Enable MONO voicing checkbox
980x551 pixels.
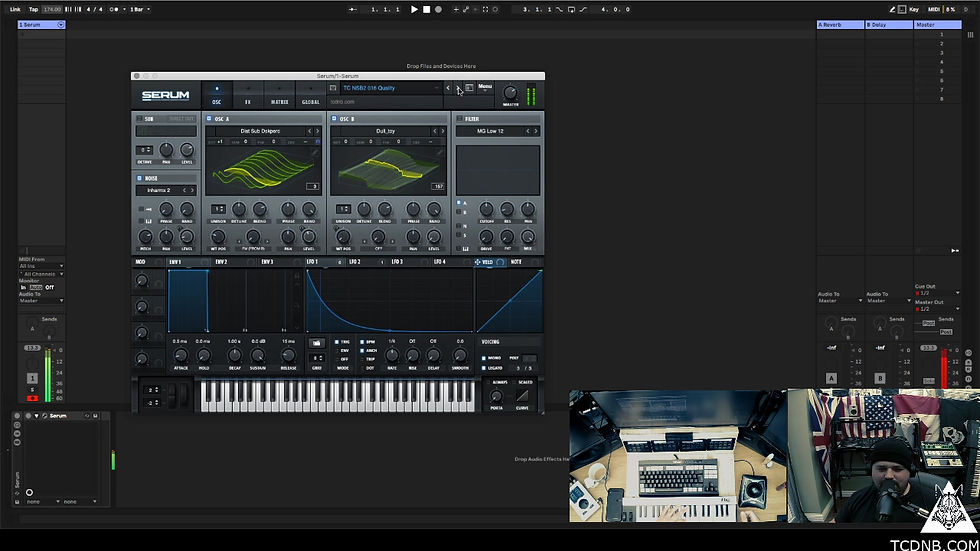[x=484, y=358]
